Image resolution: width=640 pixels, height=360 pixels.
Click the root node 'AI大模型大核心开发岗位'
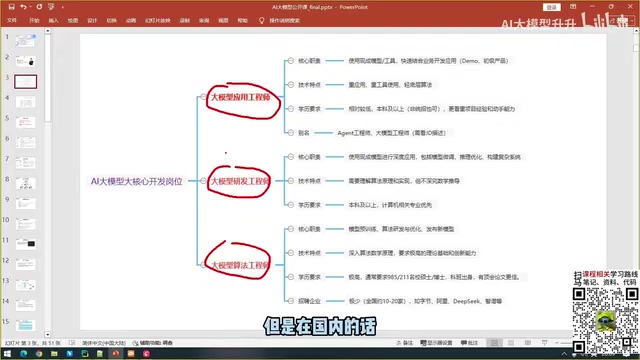click(136, 181)
